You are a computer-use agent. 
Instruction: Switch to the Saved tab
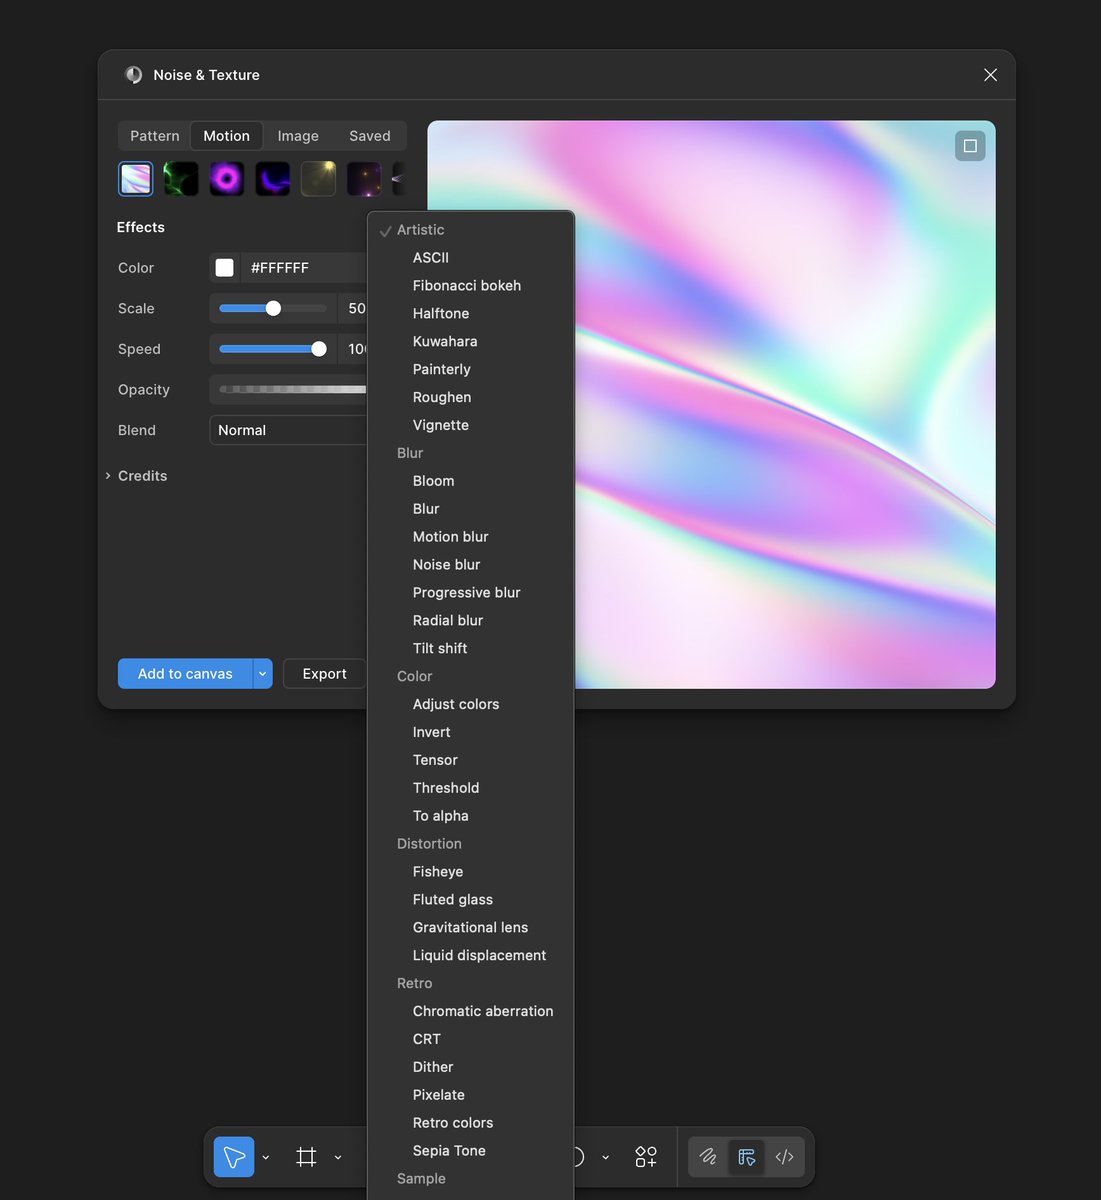coord(369,135)
